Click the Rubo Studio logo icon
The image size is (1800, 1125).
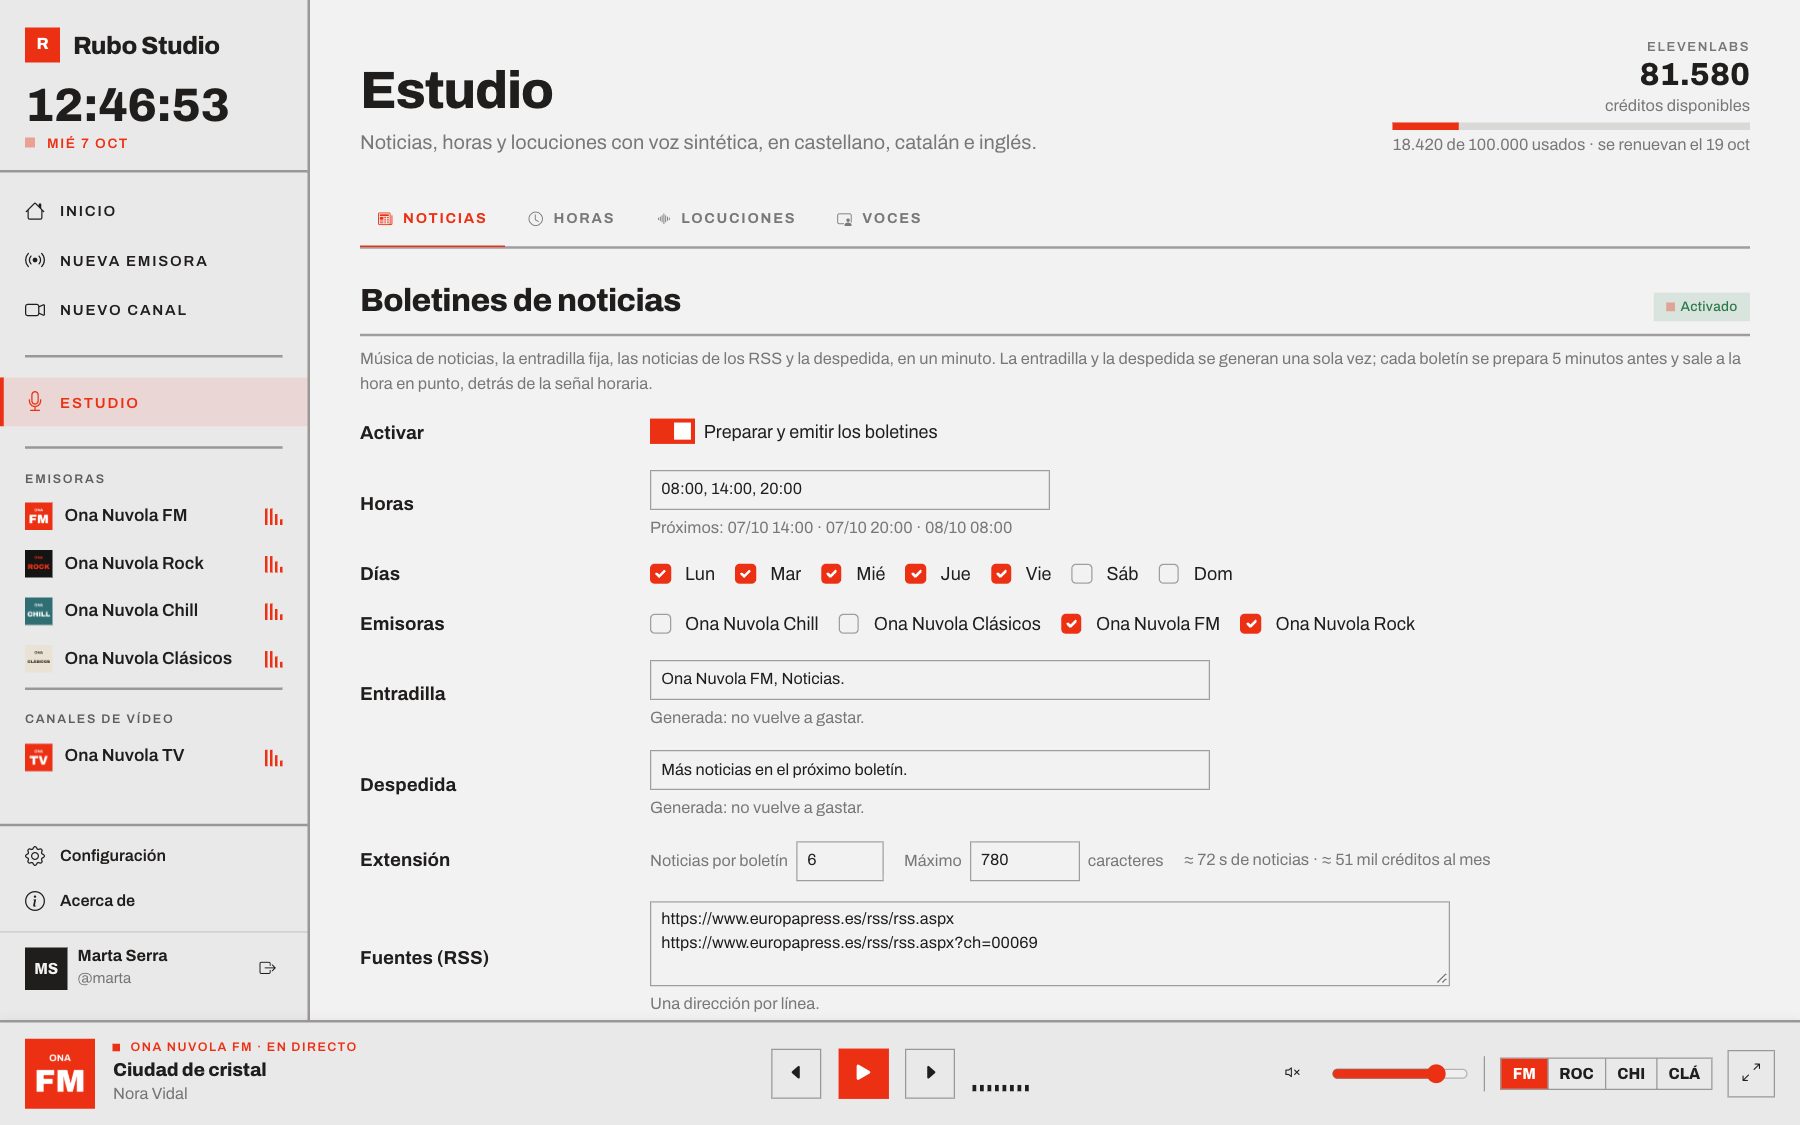[42, 45]
